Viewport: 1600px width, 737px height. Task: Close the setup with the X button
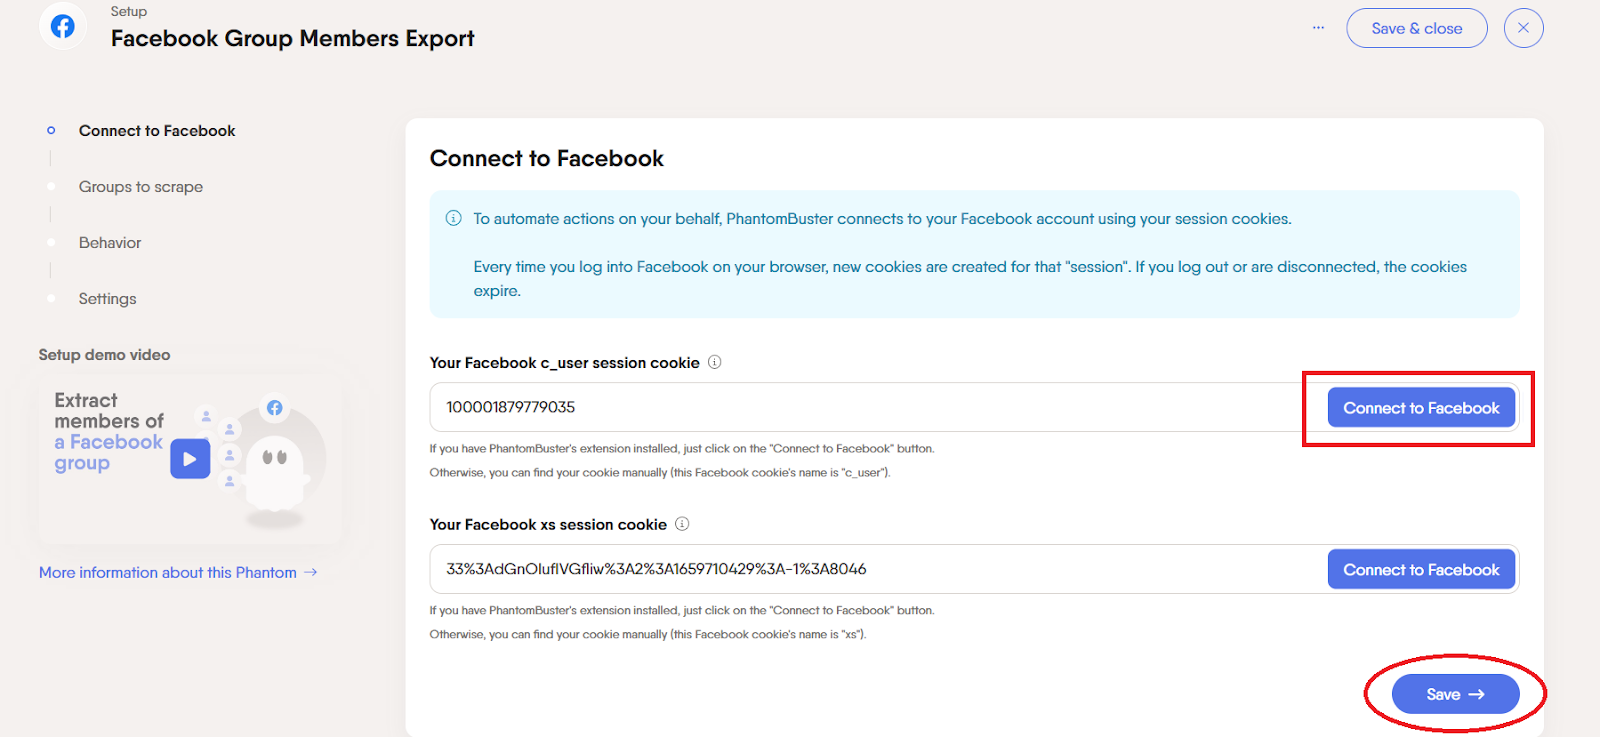tap(1523, 28)
